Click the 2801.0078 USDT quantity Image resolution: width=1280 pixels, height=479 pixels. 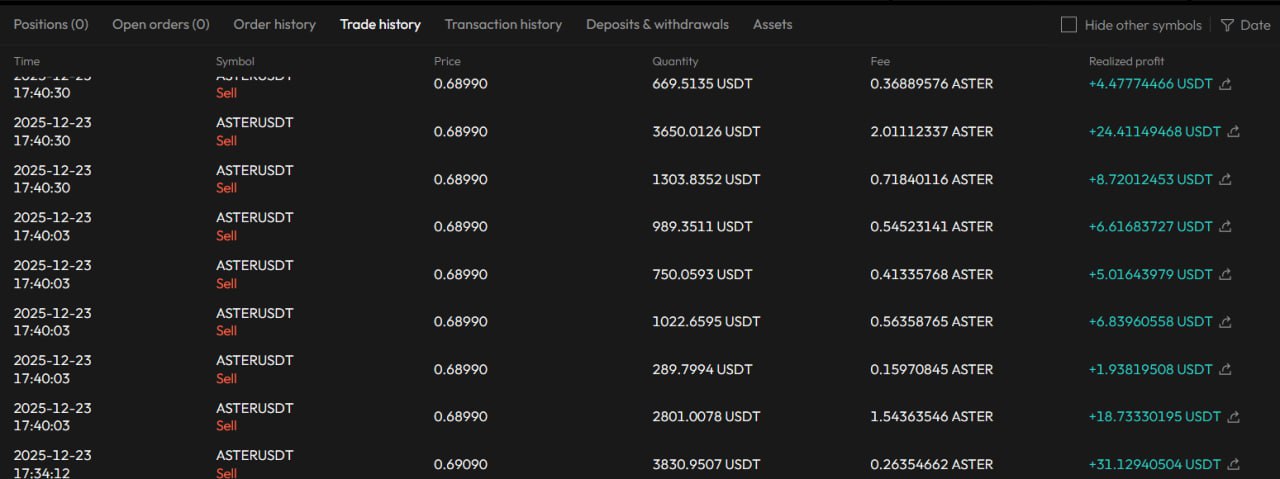pos(706,416)
